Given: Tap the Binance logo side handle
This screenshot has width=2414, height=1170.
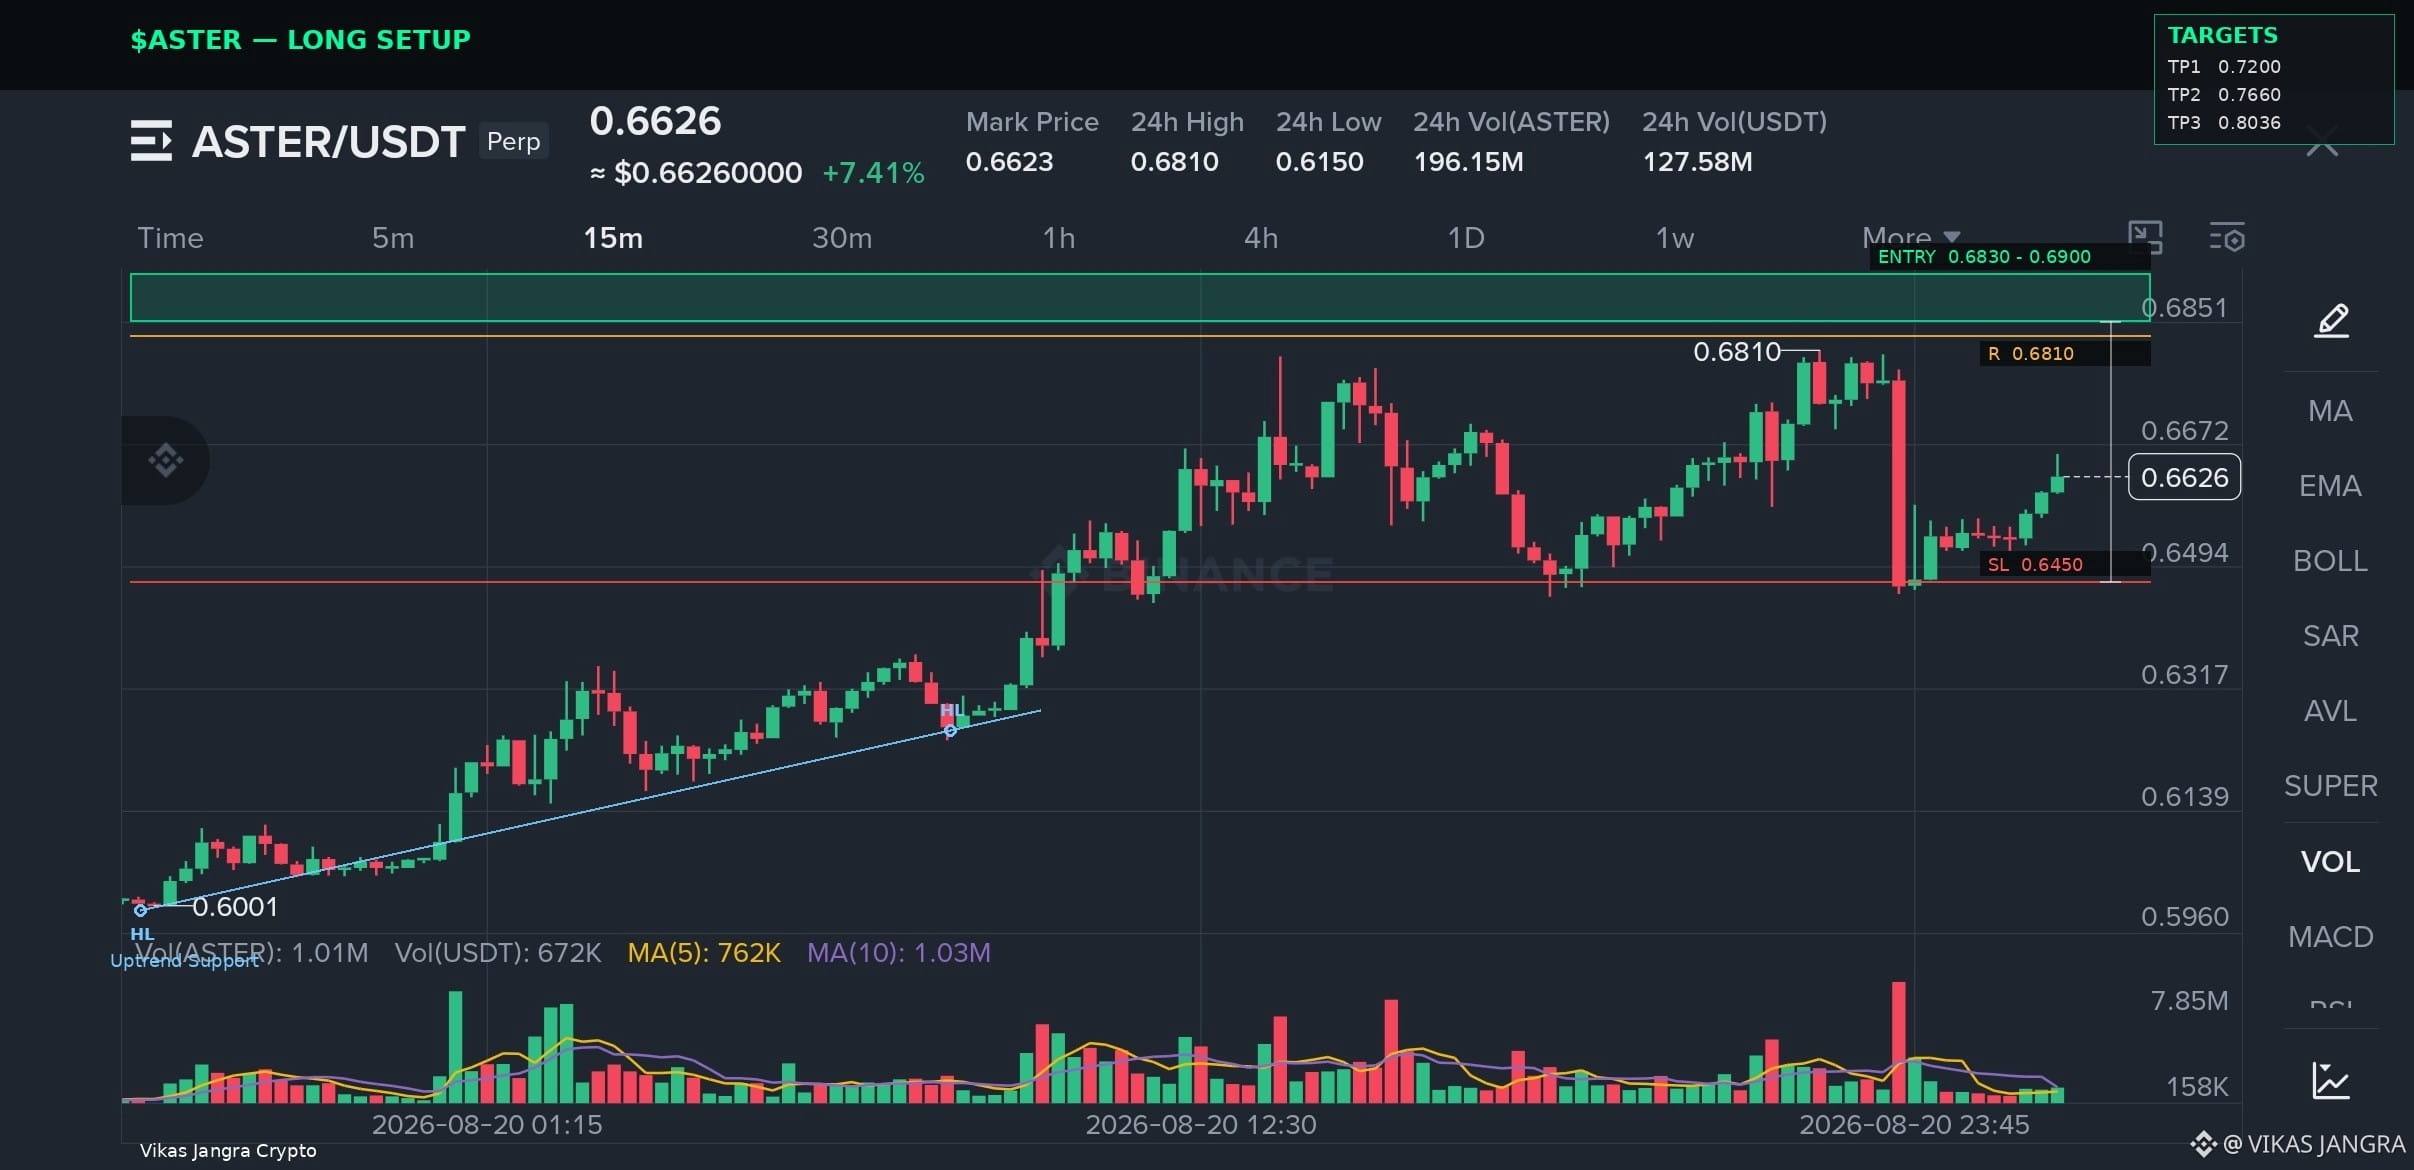Looking at the screenshot, I should tap(166, 460).
